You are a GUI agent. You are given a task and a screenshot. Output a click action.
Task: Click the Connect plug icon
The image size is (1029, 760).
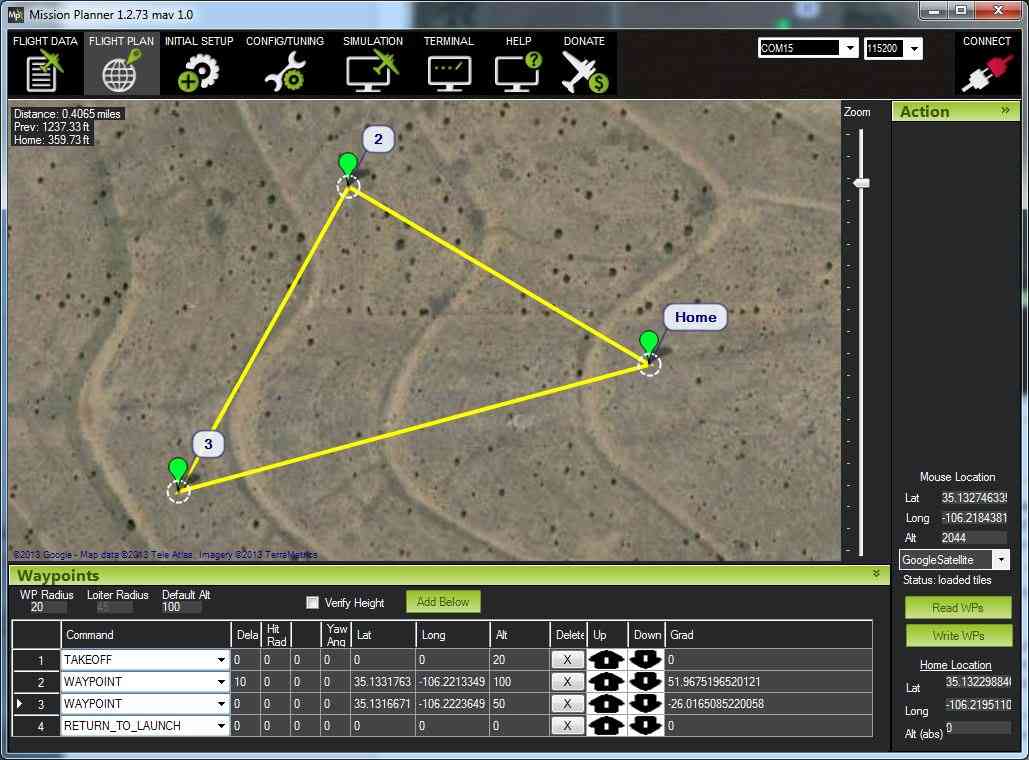click(x=986, y=72)
